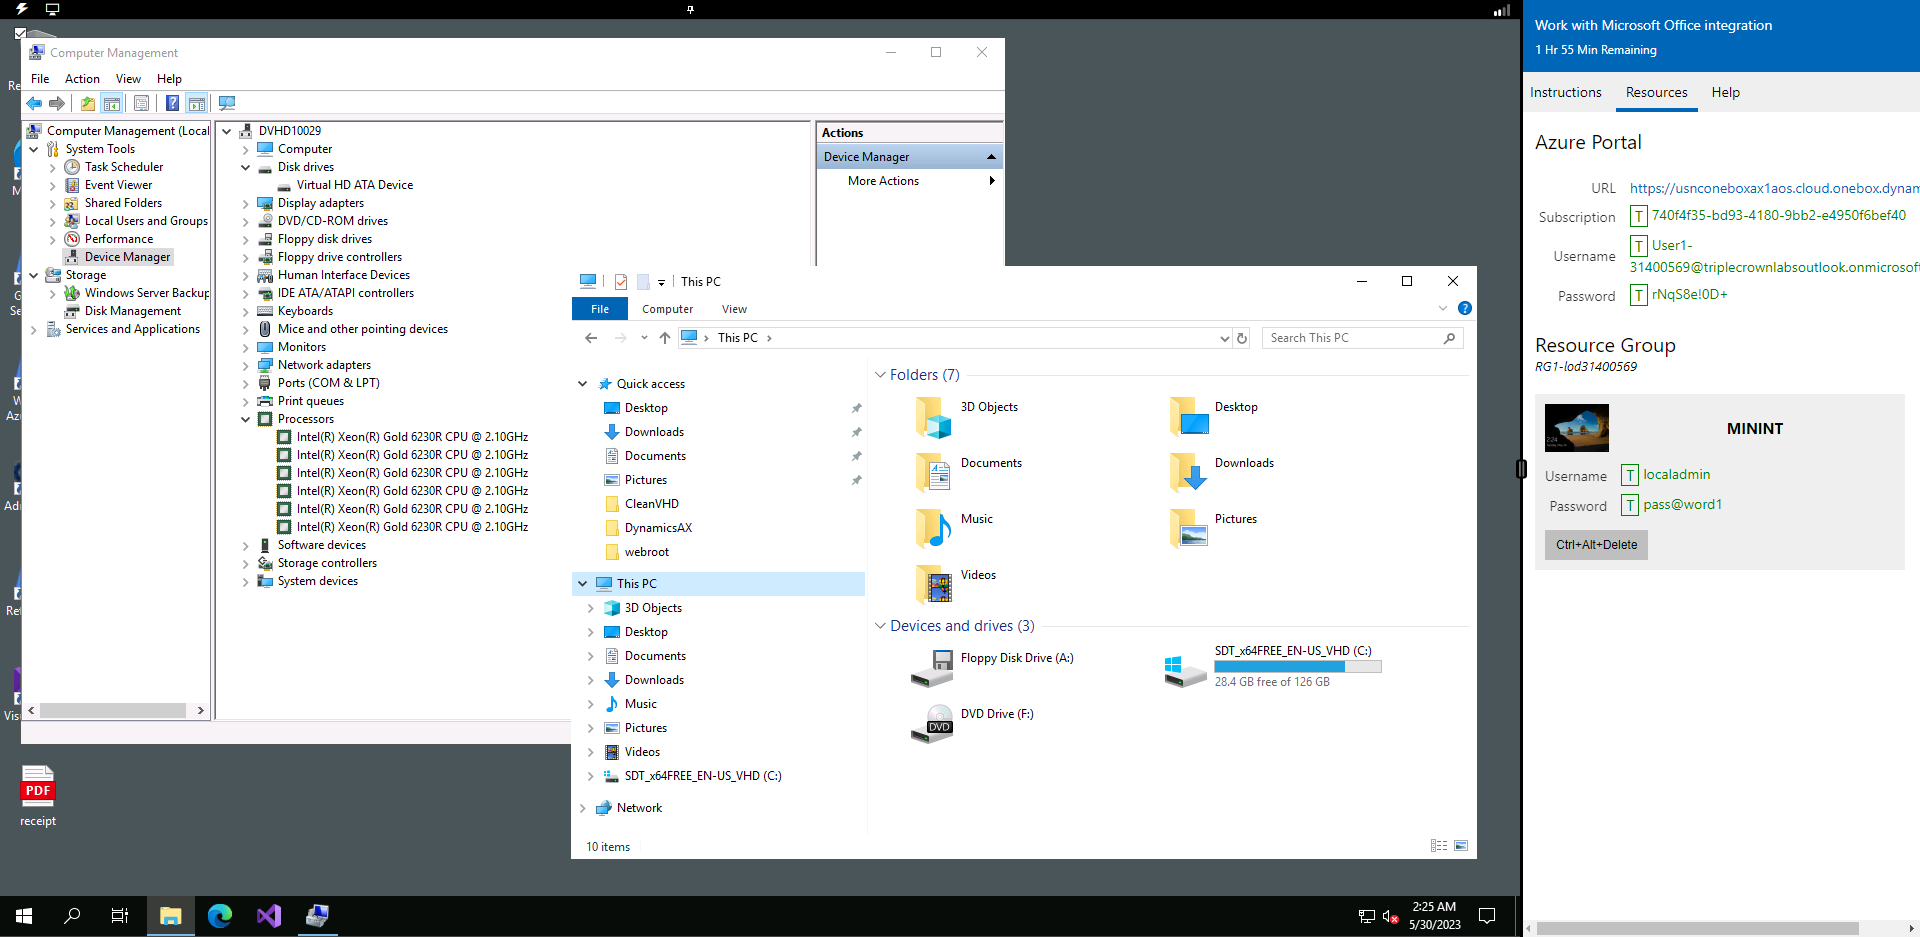The height and width of the screenshot is (937, 1920).
Task: Click the File Explorer help icon
Action: tap(1464, 309)
